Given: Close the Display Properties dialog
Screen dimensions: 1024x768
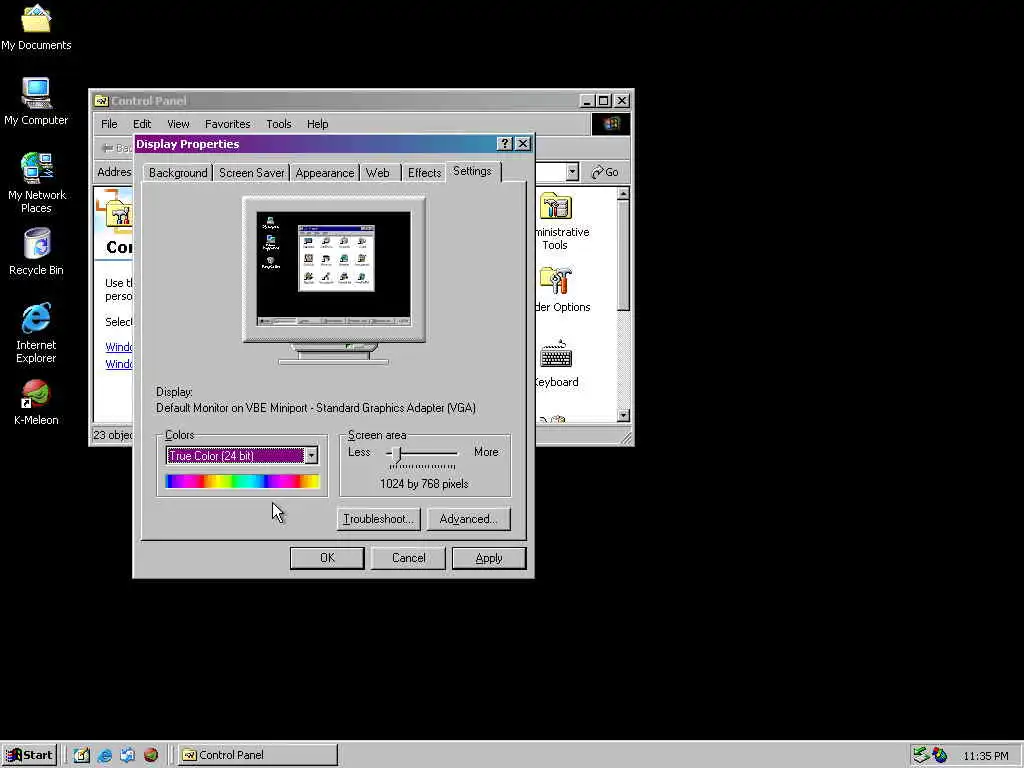Looking at the screenshot, I should pyautogui.click(x=523, y=144).
